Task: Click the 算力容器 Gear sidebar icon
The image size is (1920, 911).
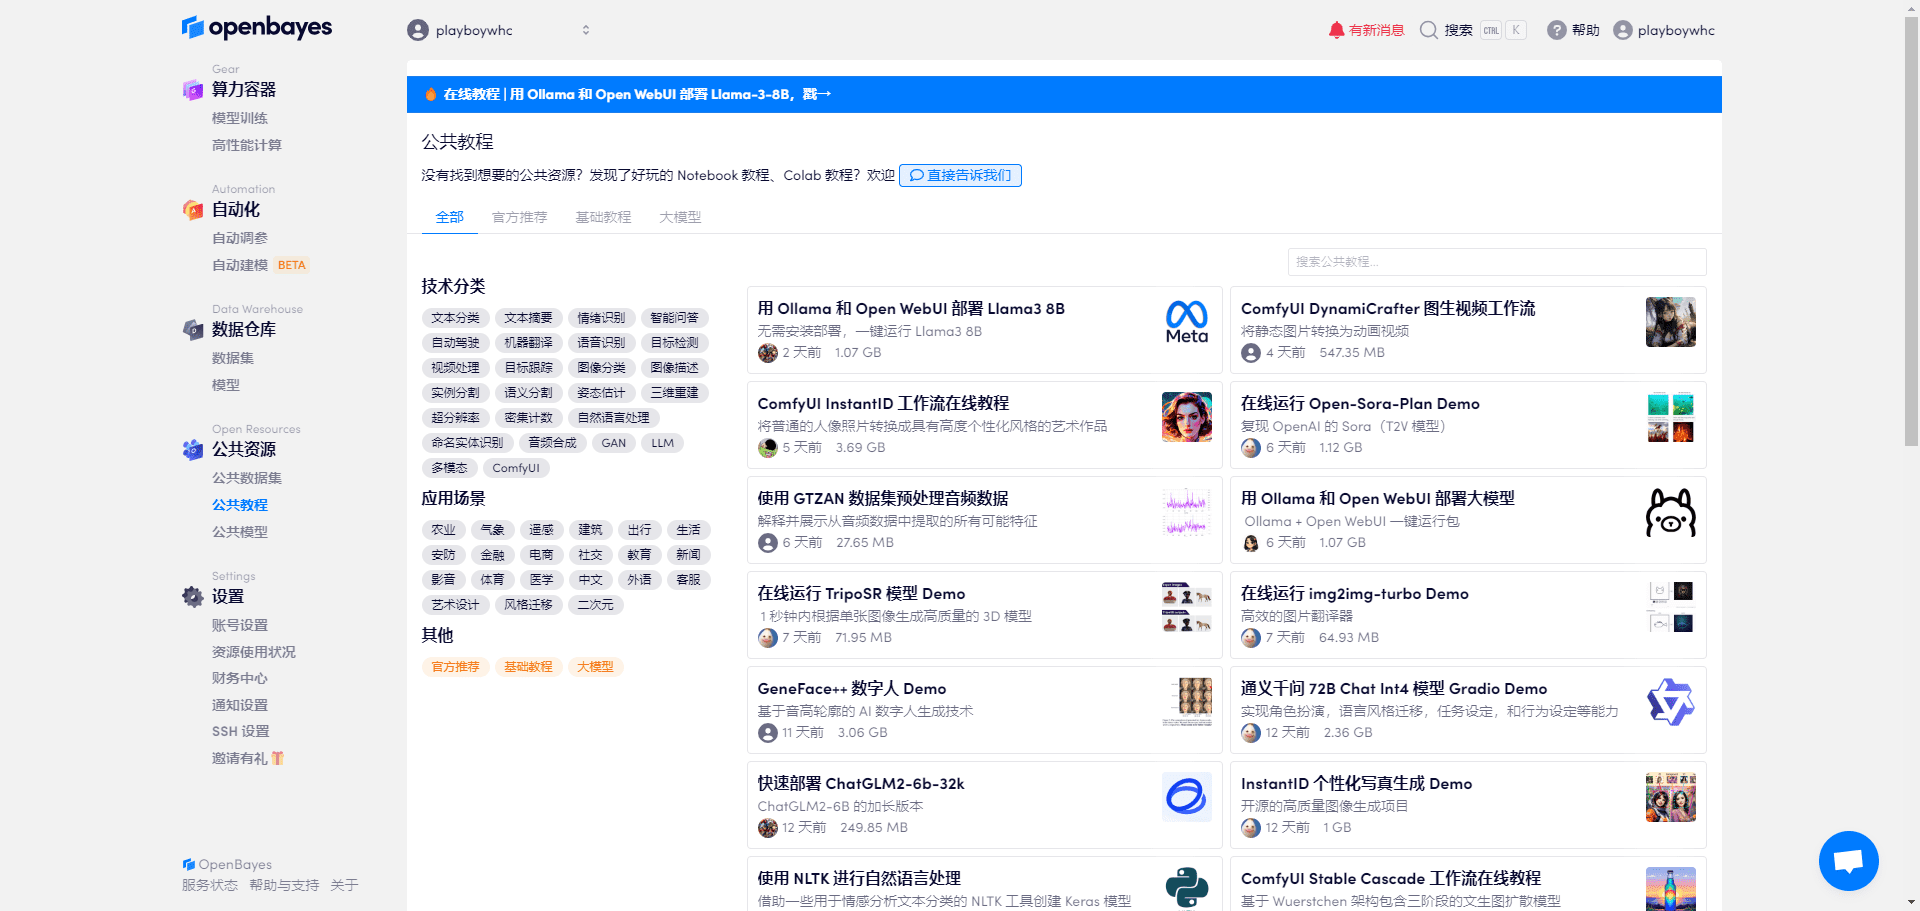Action: point(193,90)
